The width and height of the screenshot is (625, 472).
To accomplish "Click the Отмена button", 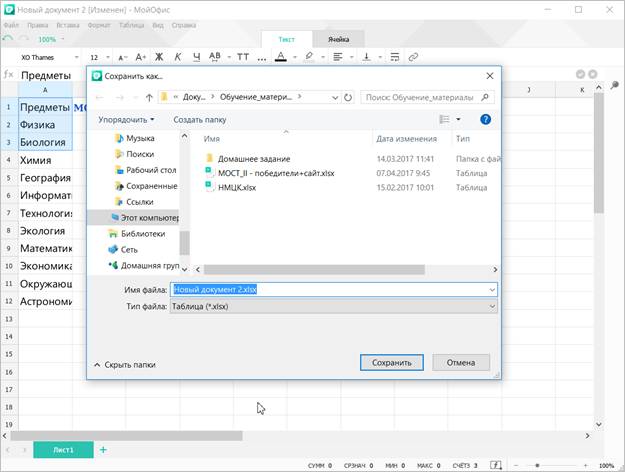I will pos(460,362).
